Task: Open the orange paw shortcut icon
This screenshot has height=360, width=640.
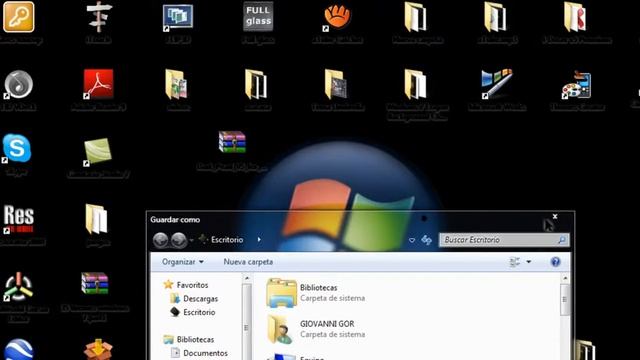Action: tap(337, 17)
